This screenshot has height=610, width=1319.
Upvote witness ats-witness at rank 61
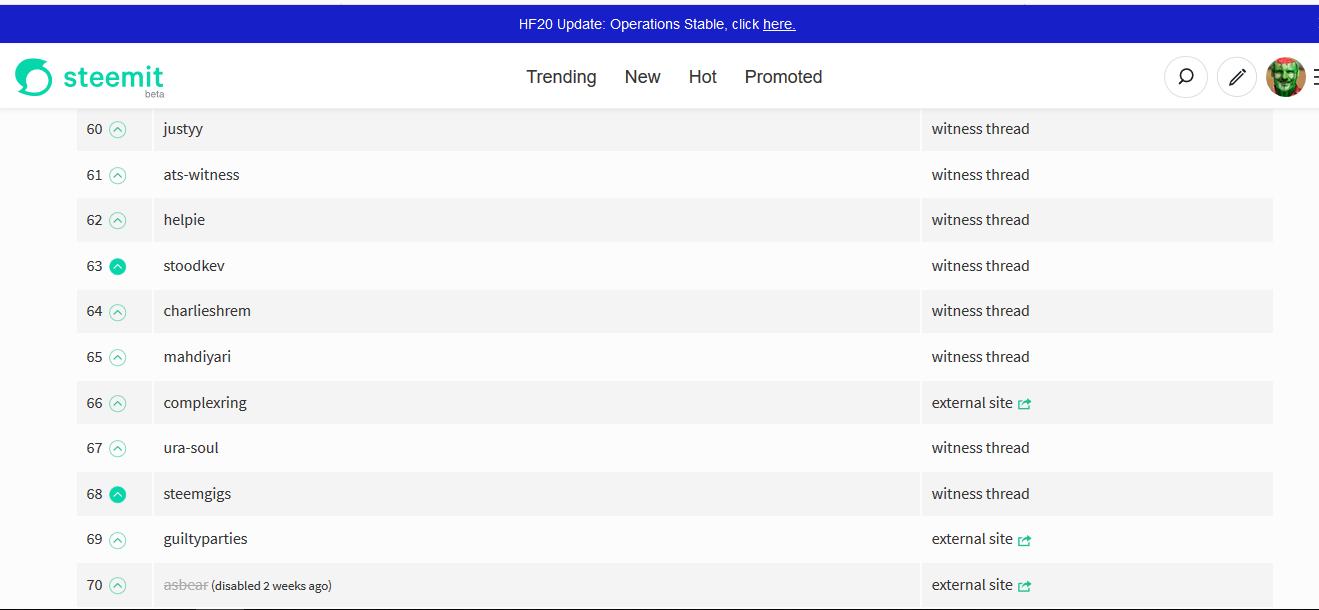coord(118,175)
